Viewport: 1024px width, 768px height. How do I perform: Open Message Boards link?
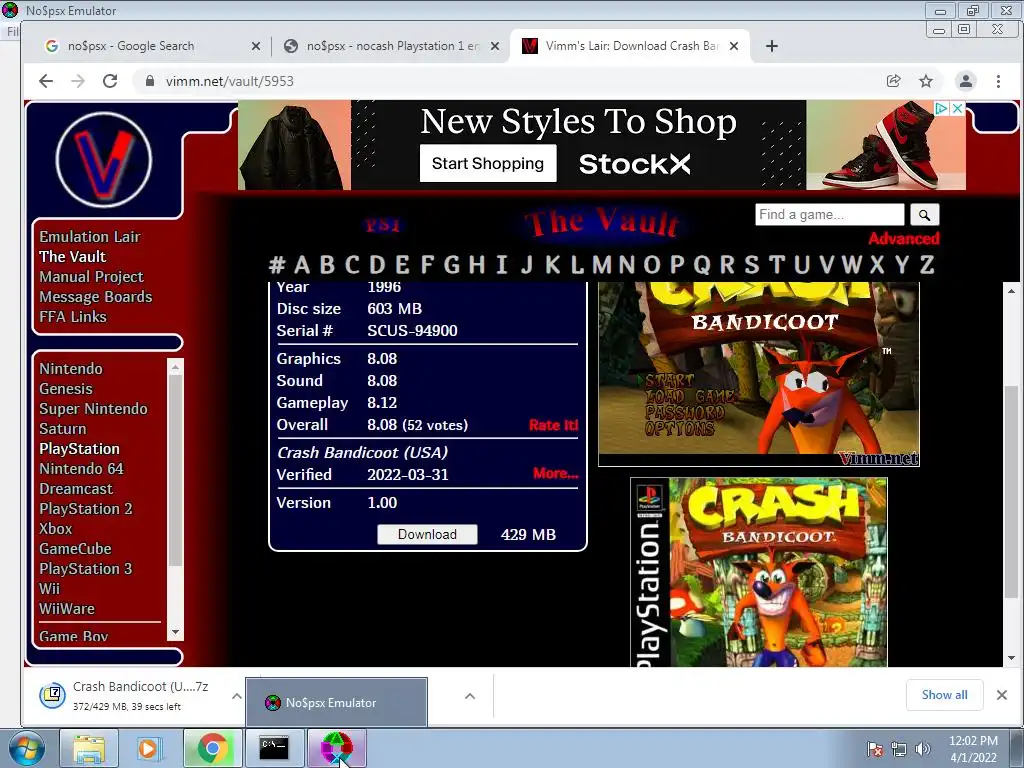pos(95,296)
